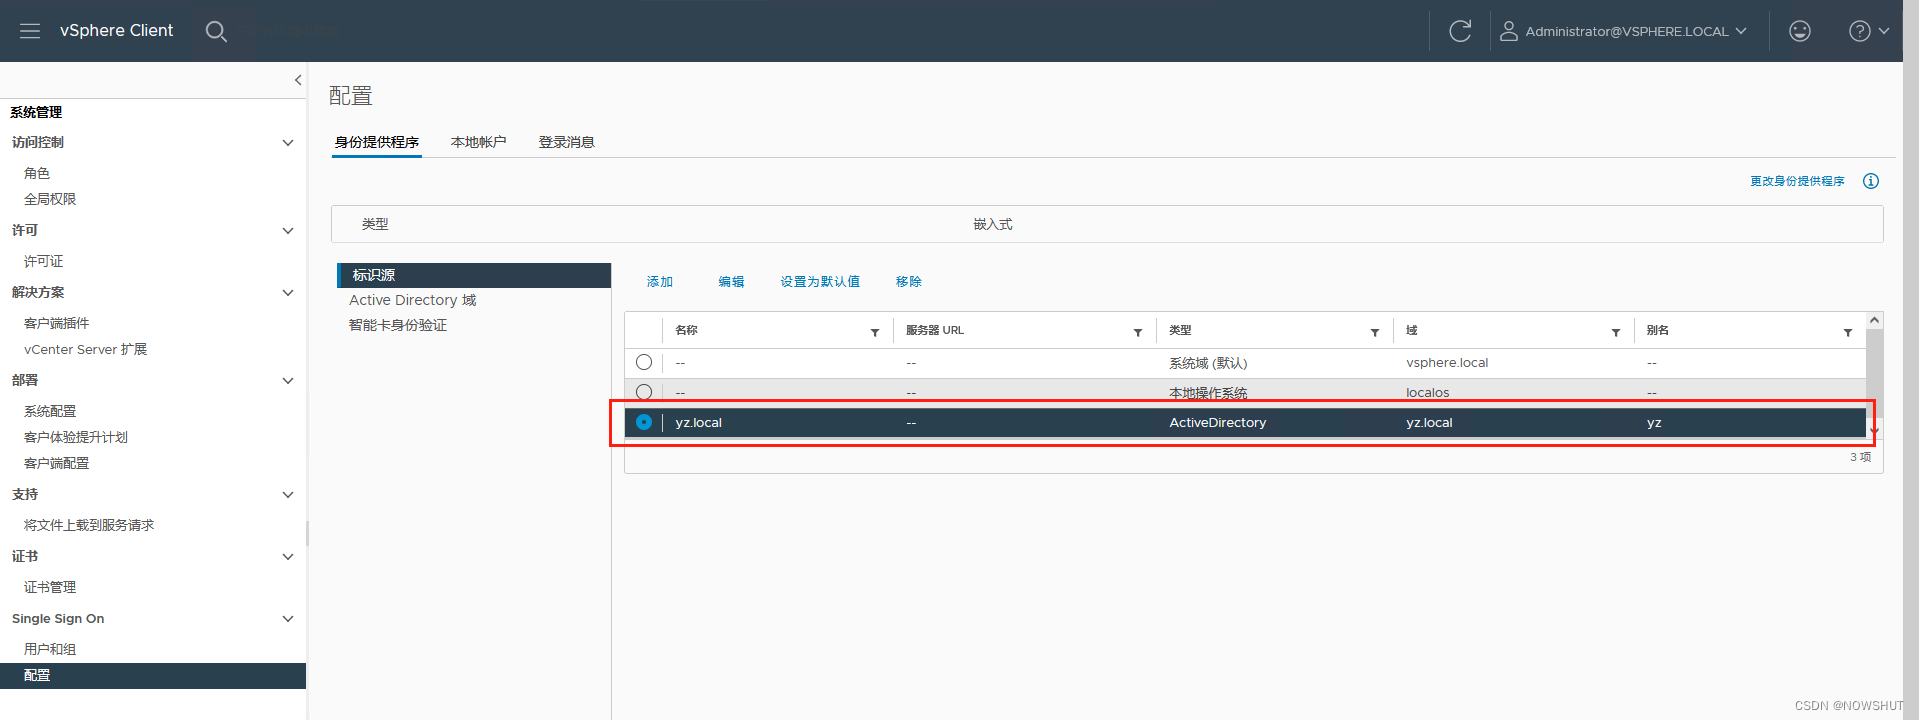Click 设置为默认值 button

pos(820,282)
